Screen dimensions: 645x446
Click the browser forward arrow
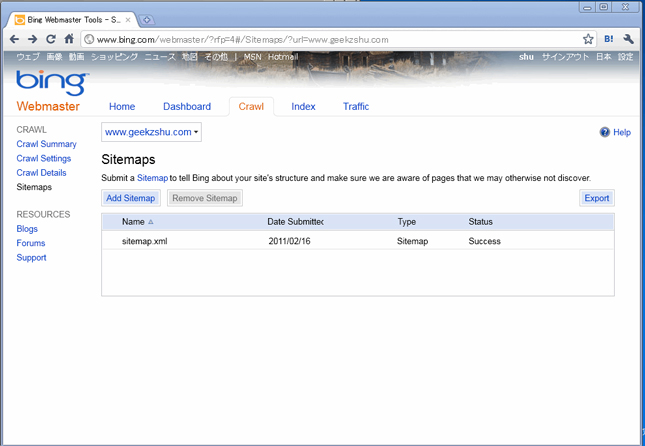(x=32, y=39)
